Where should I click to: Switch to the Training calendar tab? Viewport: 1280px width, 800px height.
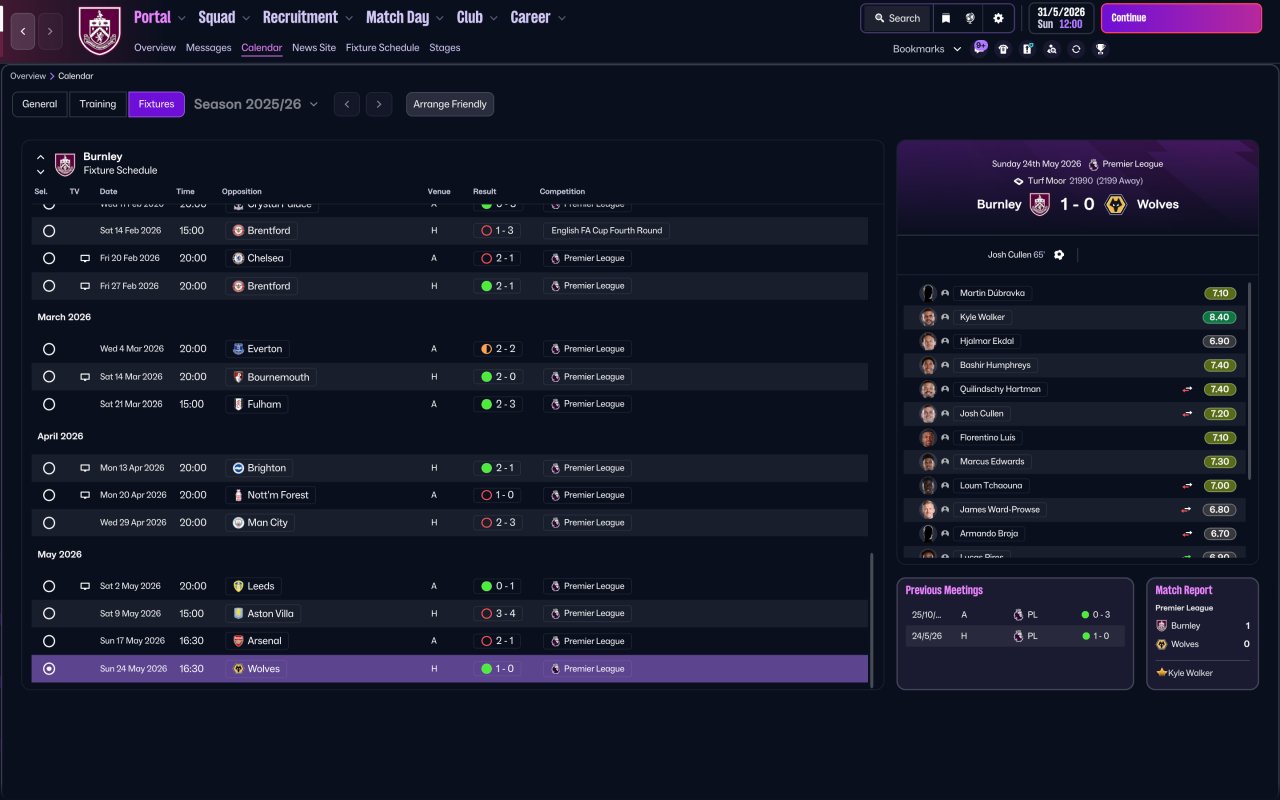tap(98, 104)
